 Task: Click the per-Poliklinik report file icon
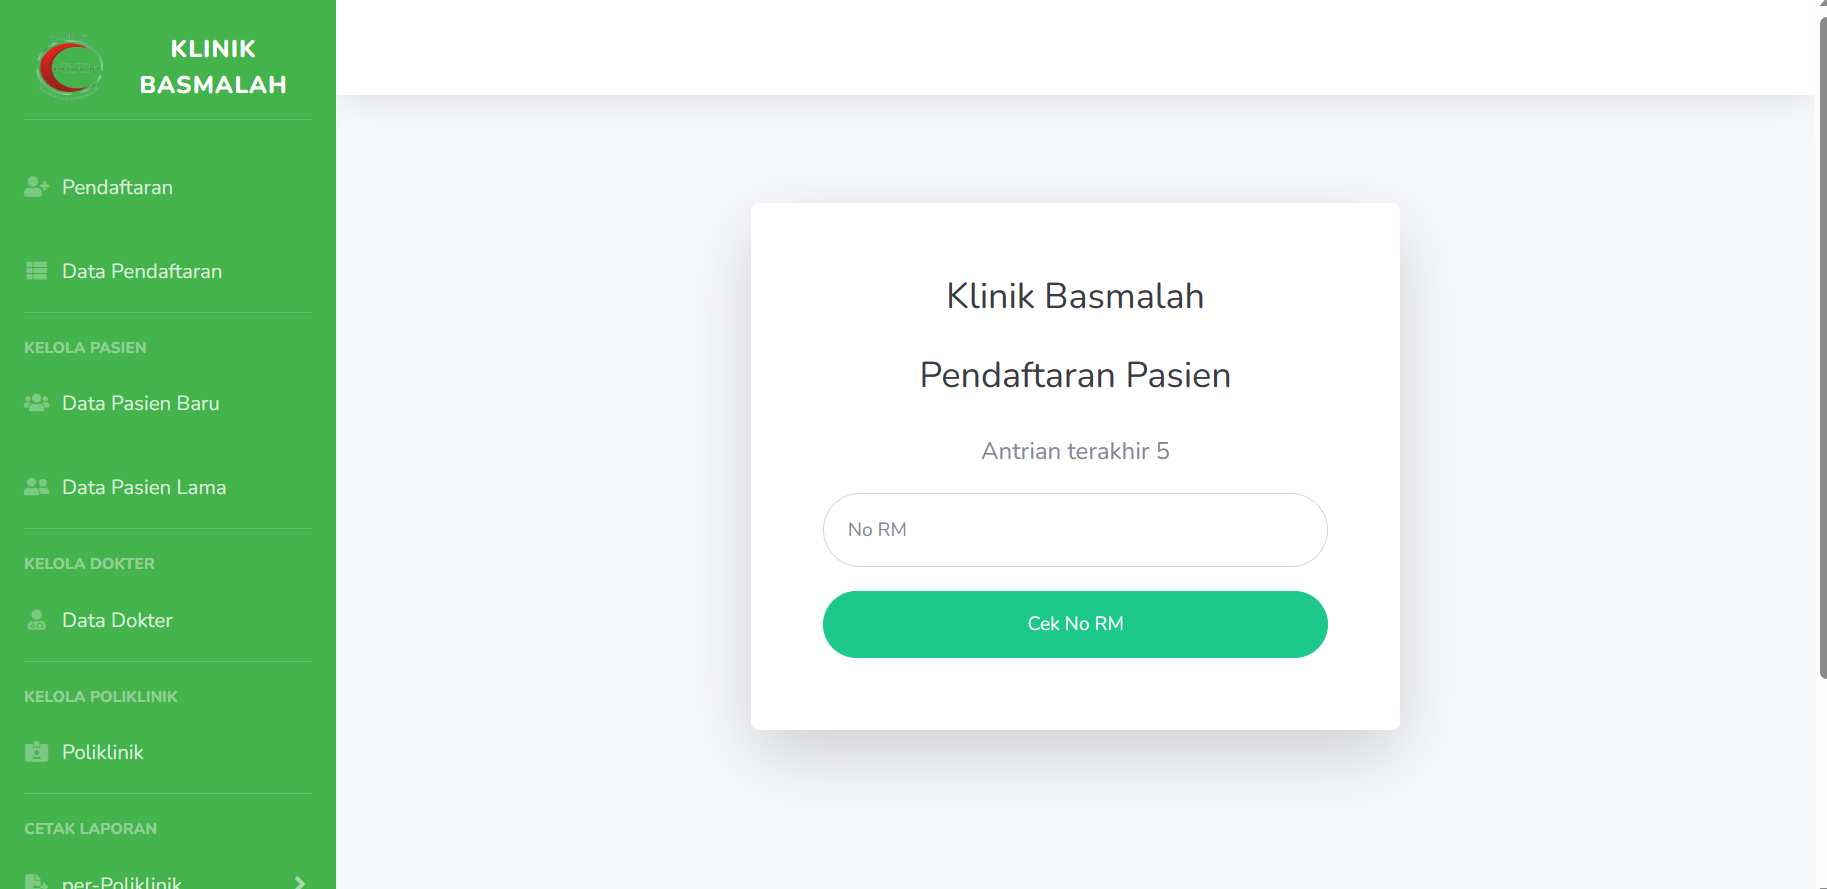click(37, 882)
